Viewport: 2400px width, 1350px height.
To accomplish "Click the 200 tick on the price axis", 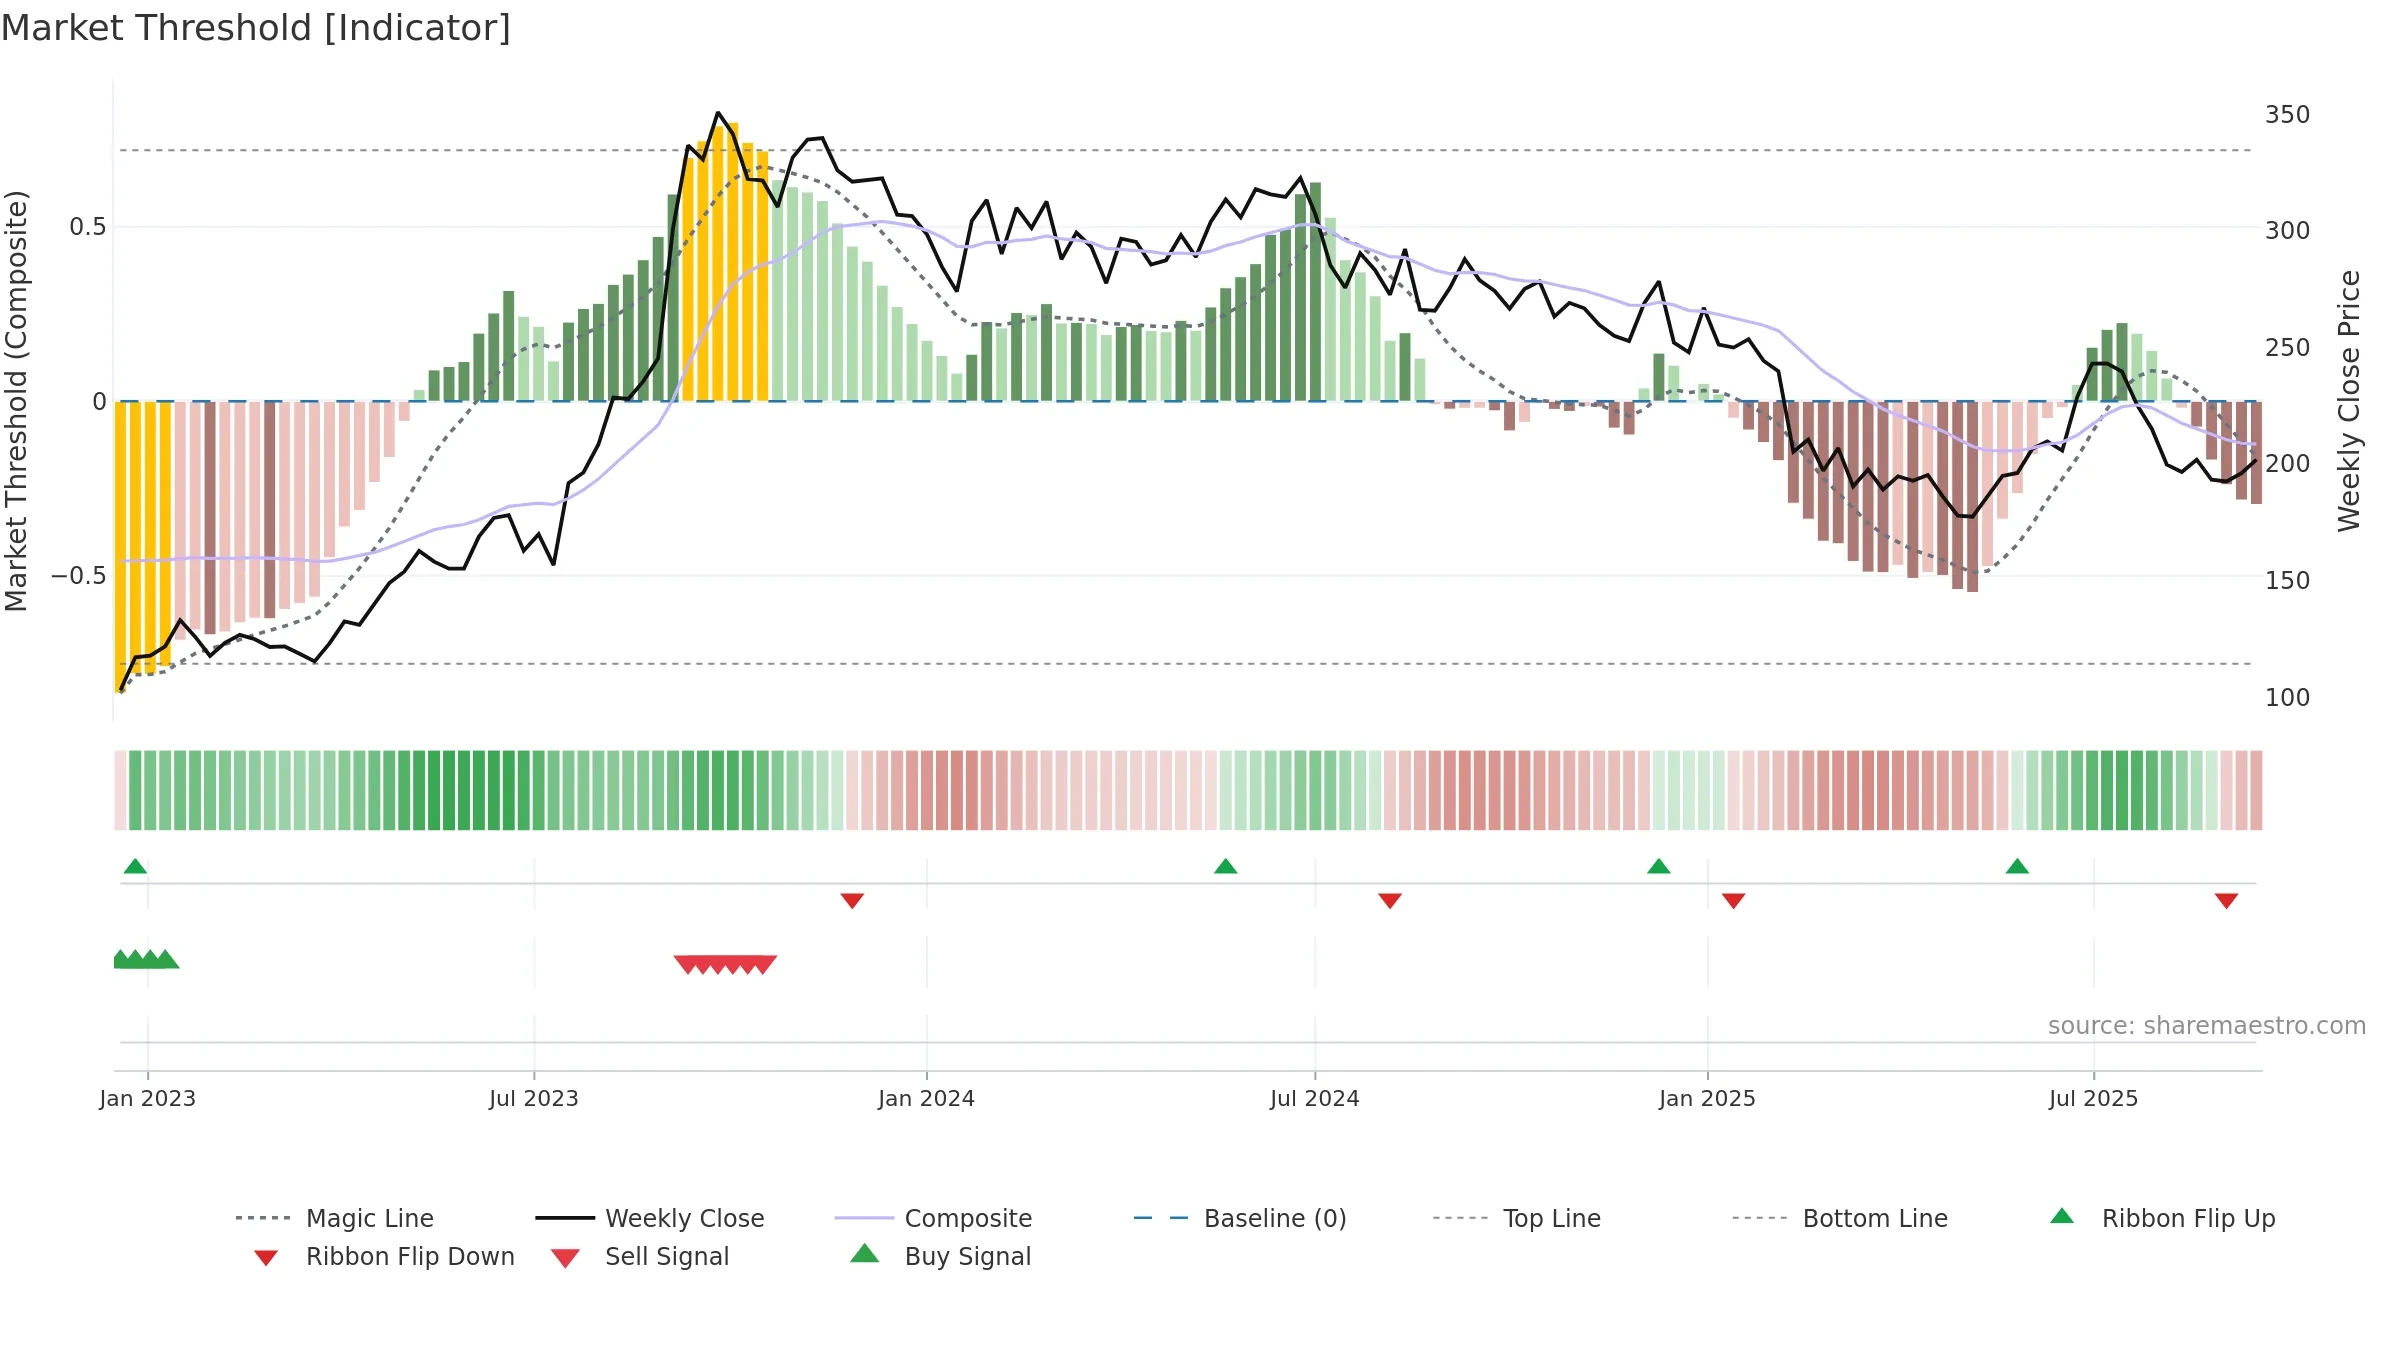I will point(2288,464).
